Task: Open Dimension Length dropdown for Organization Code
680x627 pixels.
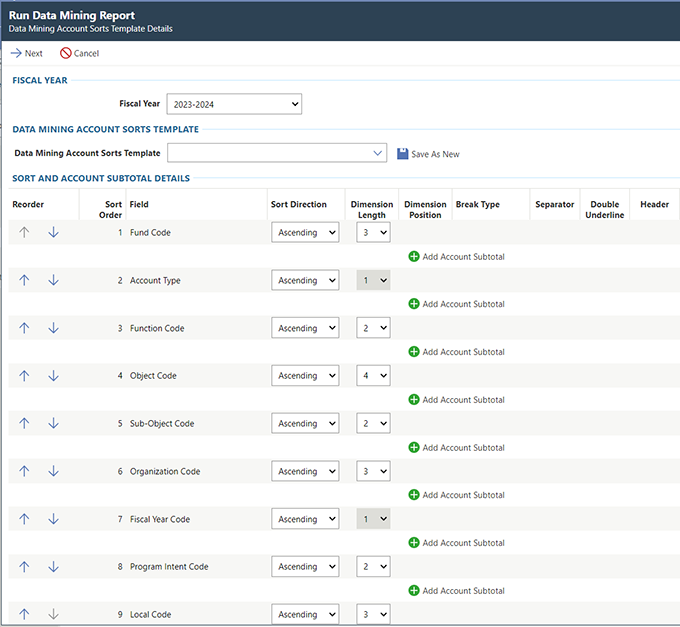Action: pyautogui.click(x=373, y=471)
